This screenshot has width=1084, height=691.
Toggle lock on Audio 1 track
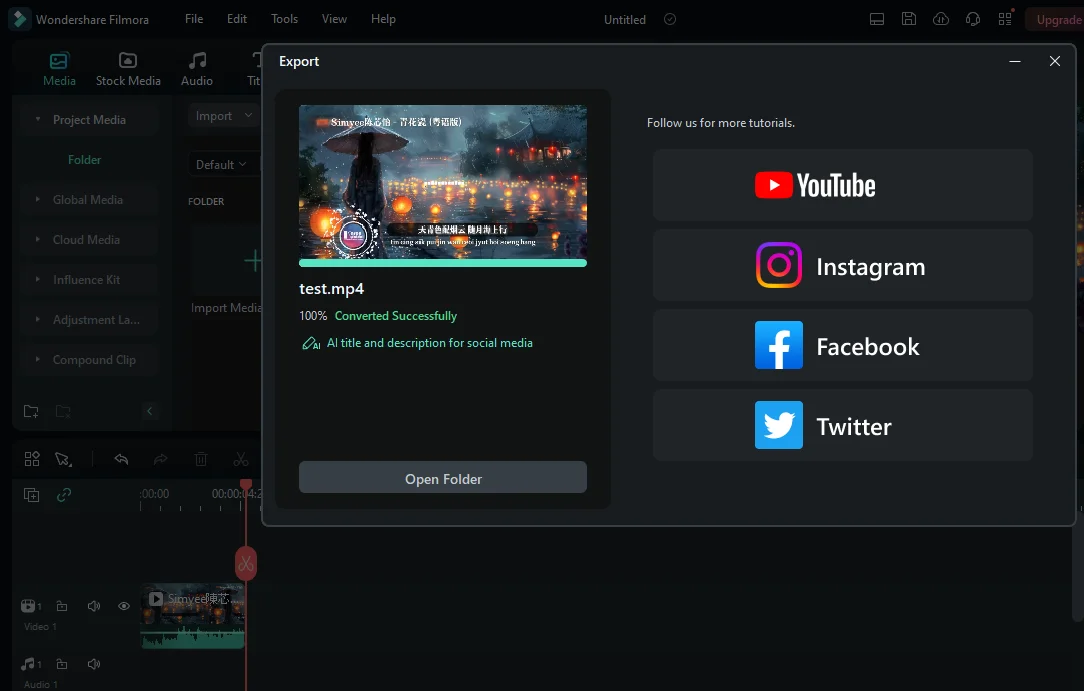click(x=62, y=664)
